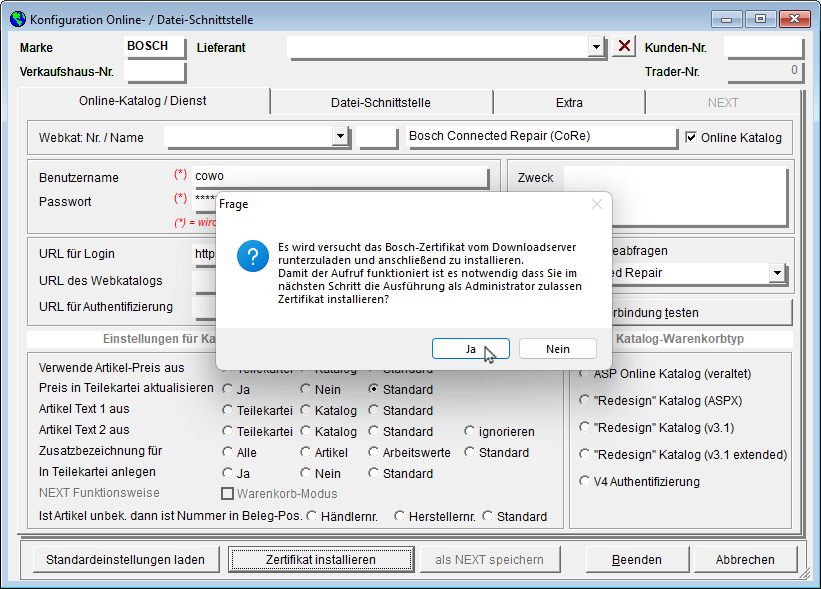Select Katalog for Artikel Text 2 aus

click(x=306, y=431)
